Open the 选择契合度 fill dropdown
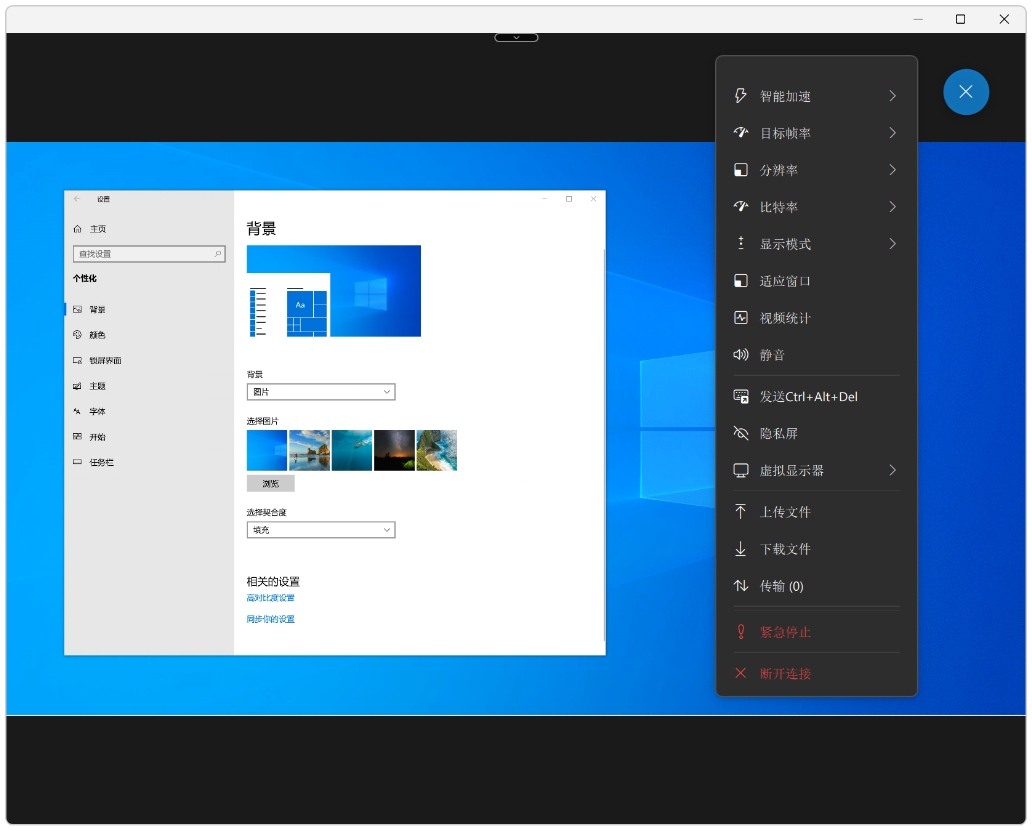 tap(321, 530)
